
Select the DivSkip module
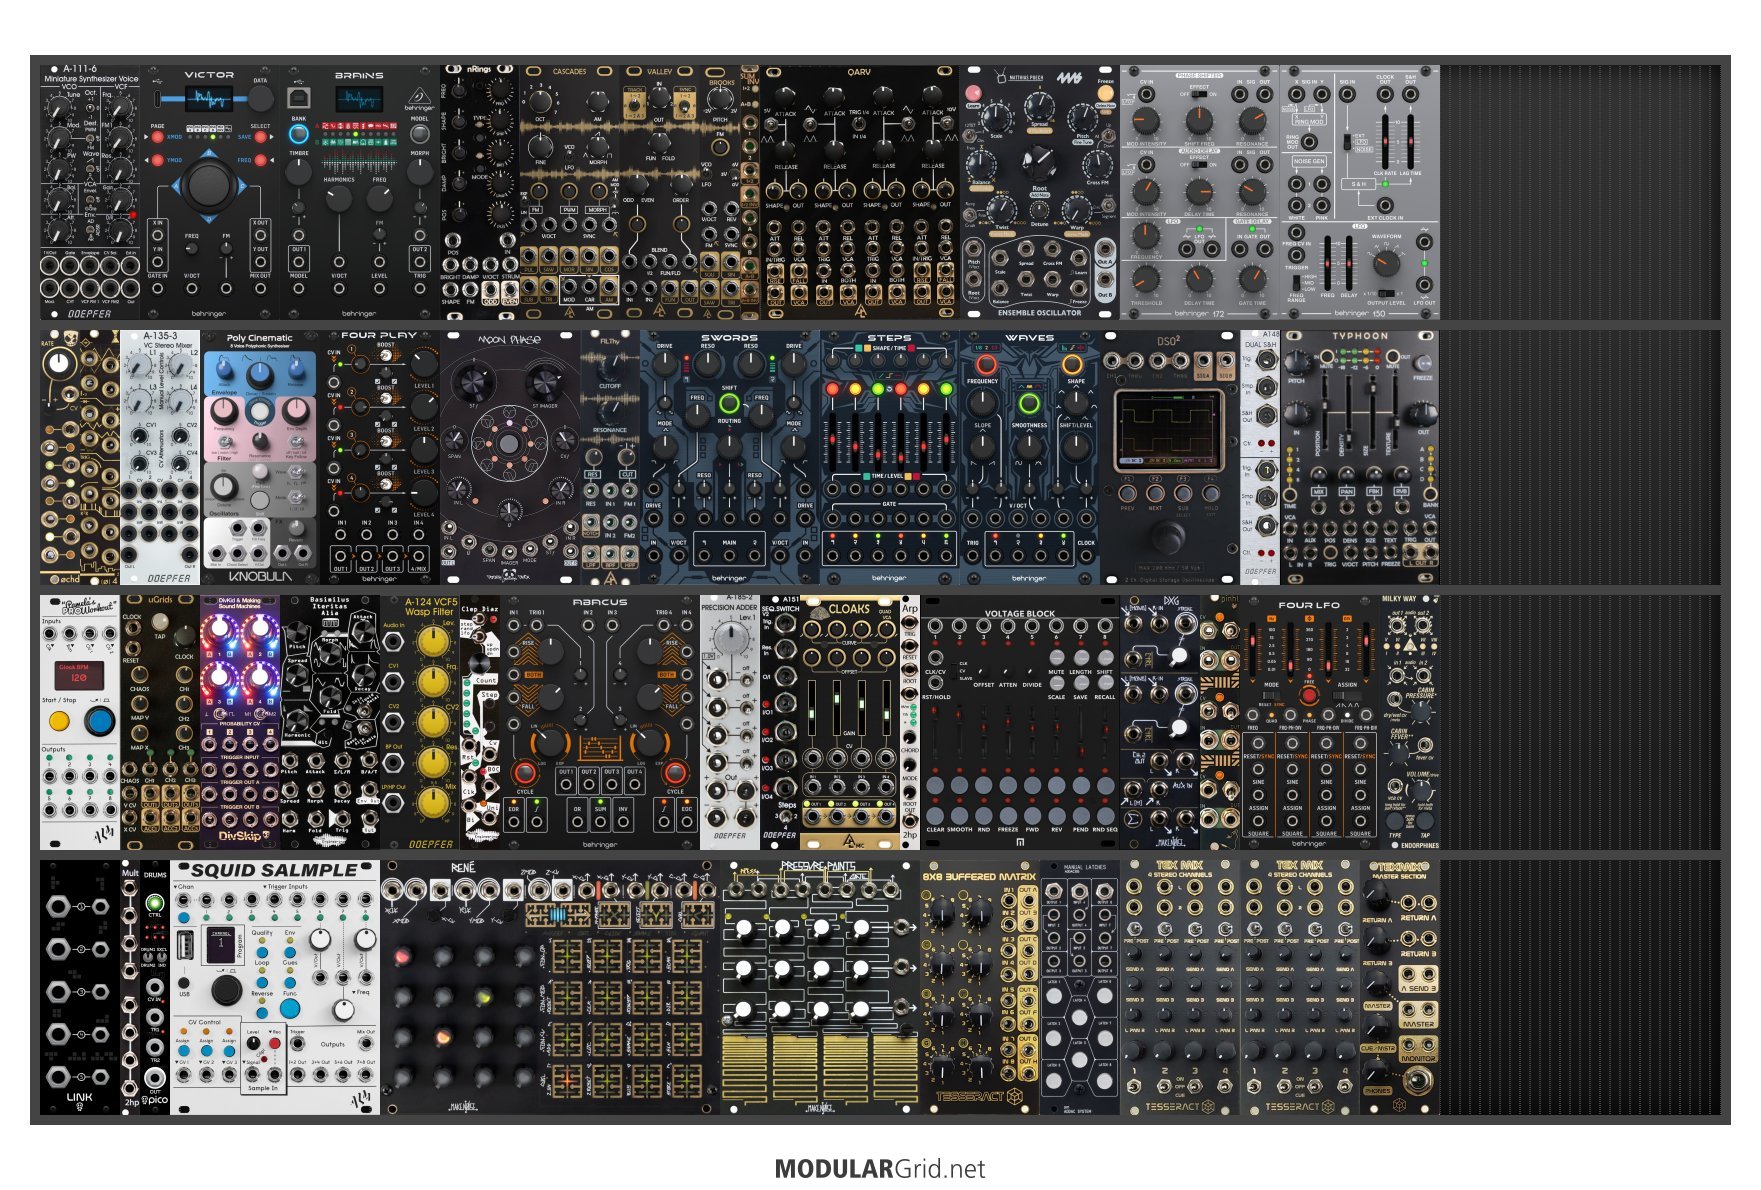[240, 723]
